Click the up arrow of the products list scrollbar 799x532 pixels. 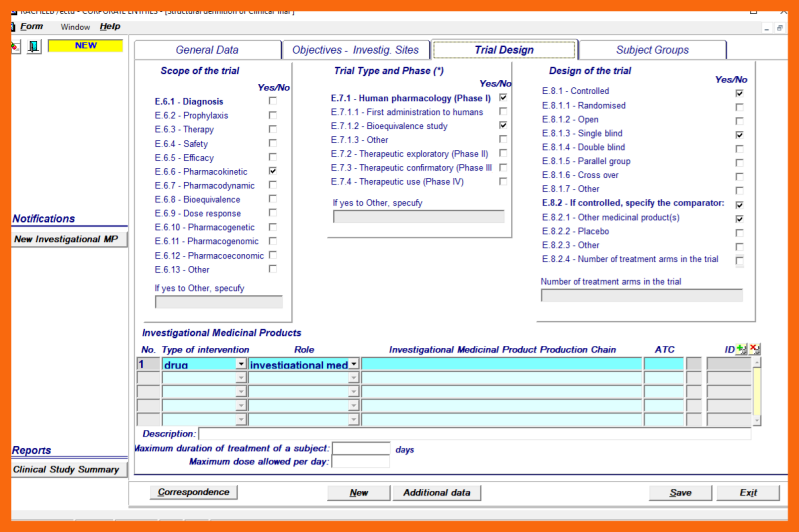point(757,362)
